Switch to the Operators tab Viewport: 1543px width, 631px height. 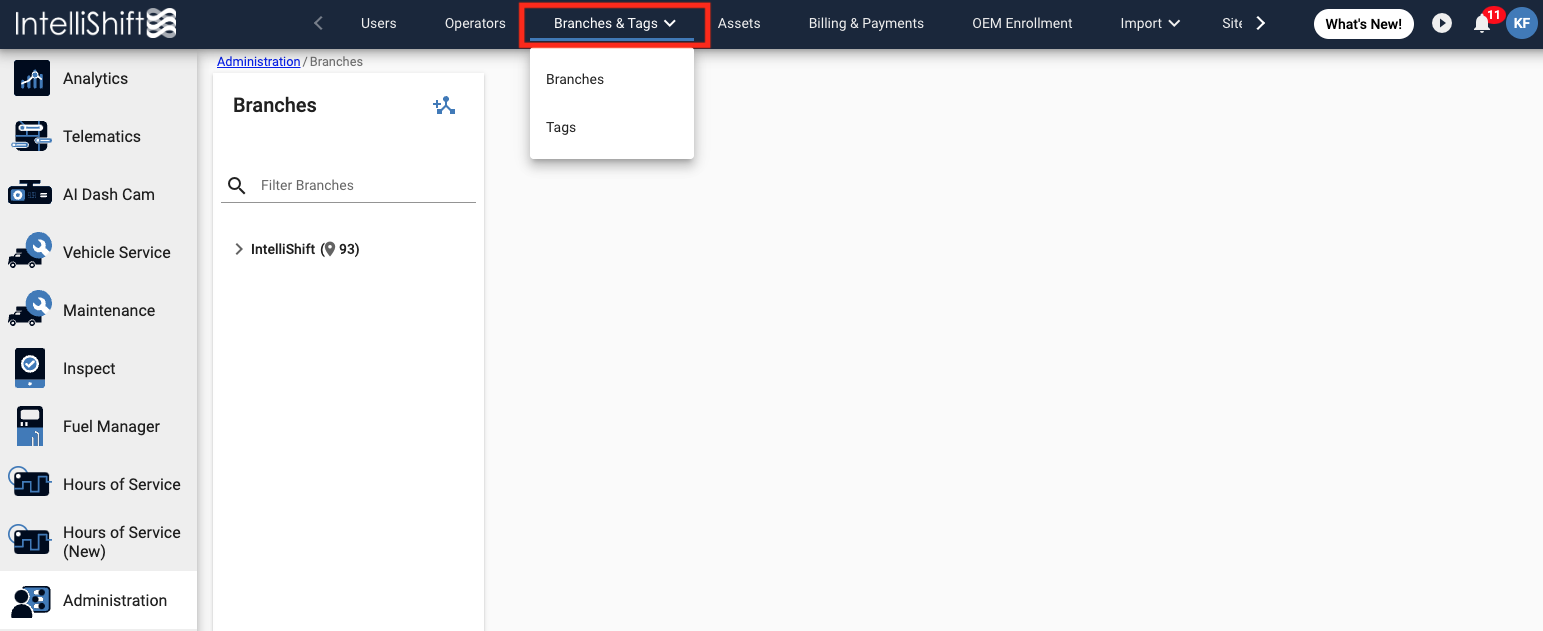[x=475, y=23]
